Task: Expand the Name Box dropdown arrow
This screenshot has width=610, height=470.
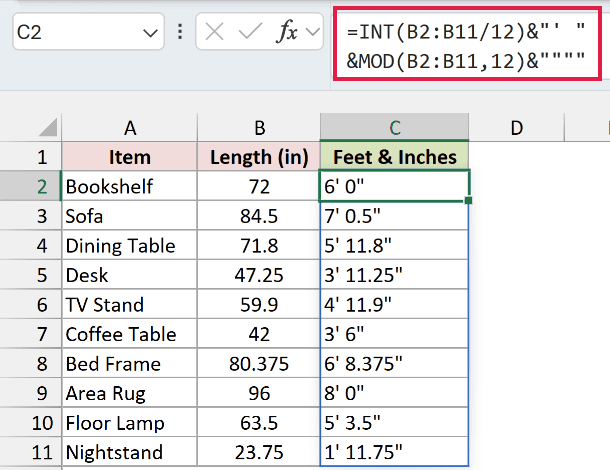Action: tap(150, 33)
